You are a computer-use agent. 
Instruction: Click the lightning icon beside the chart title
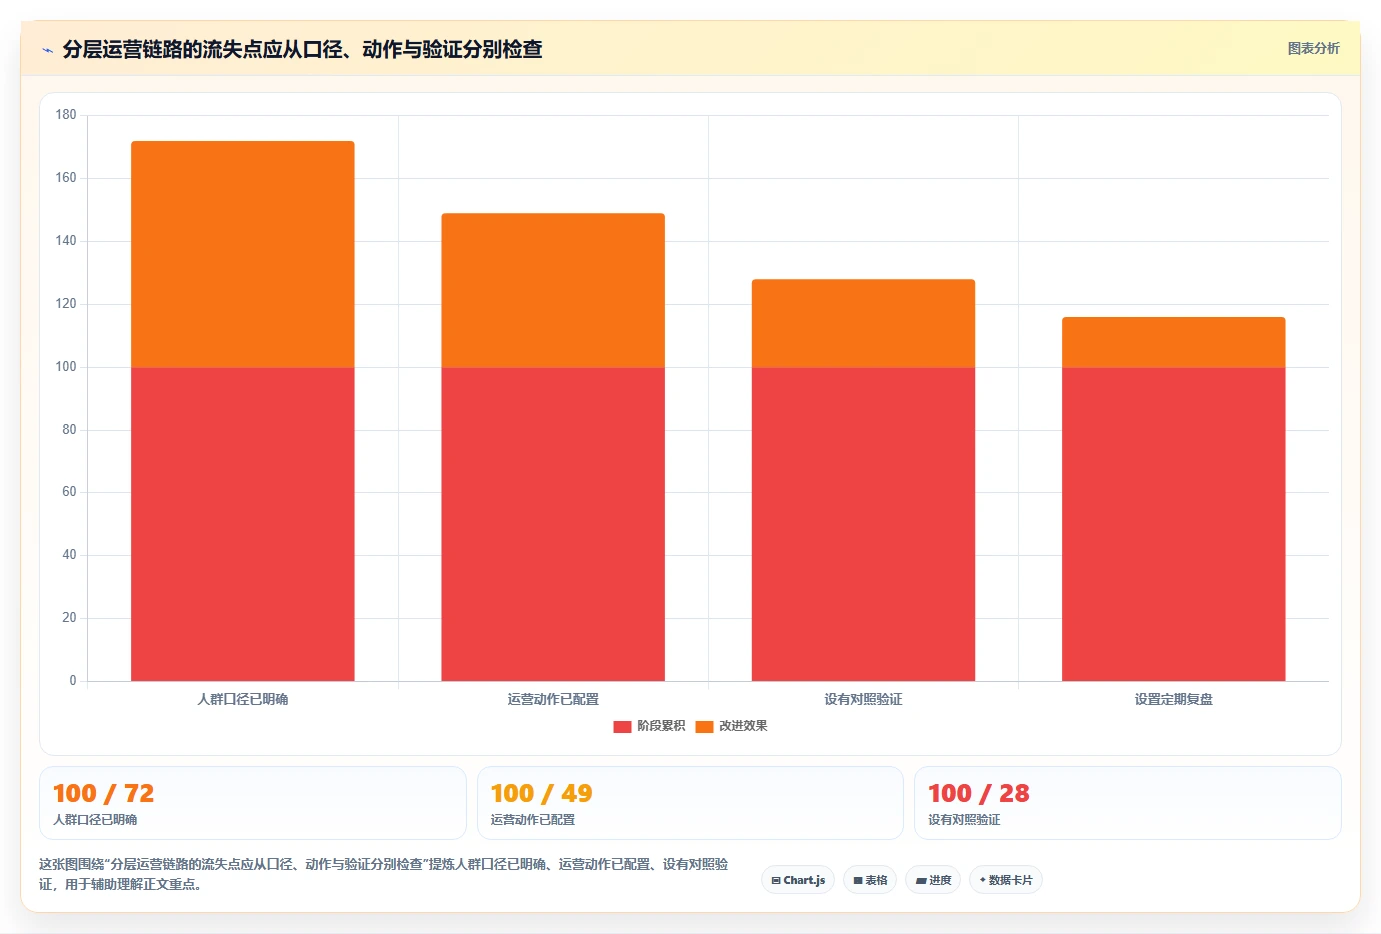coord(47,49)
